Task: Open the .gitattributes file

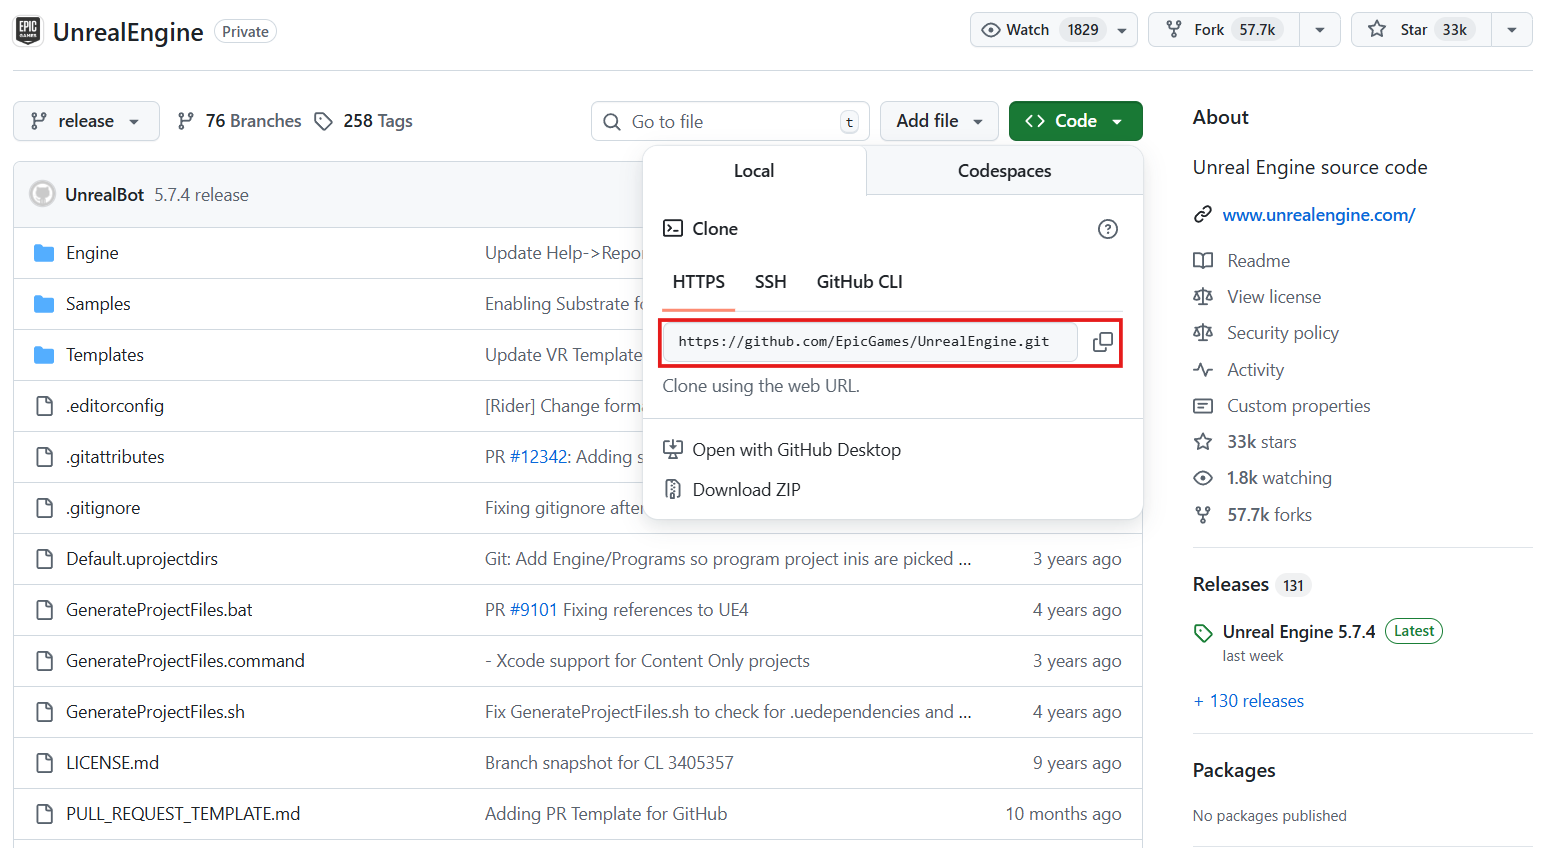Action: (115, 457)
